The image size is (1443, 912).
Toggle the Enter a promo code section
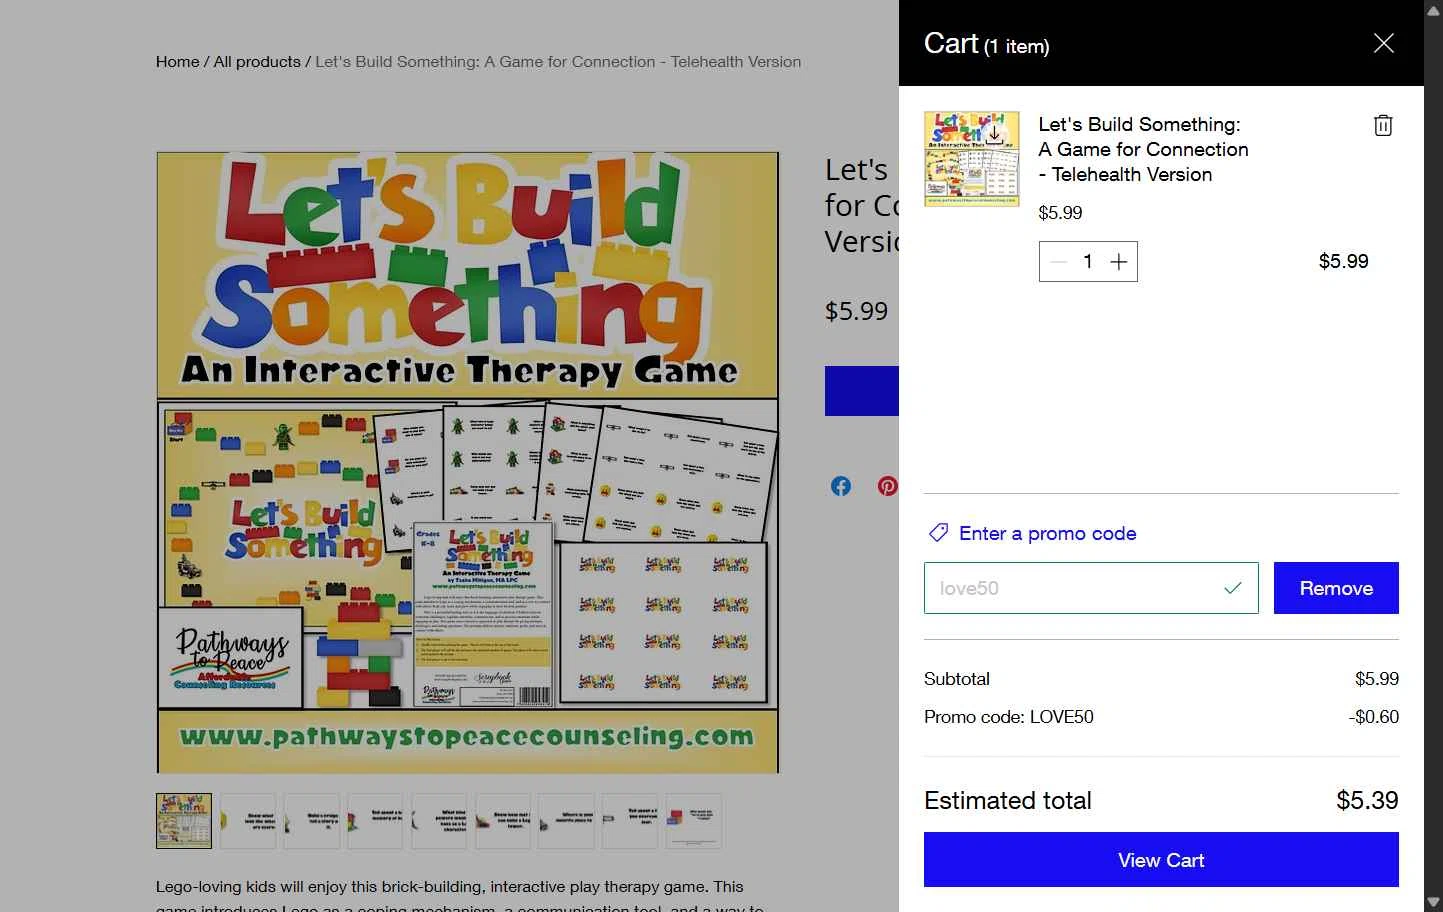click(x=1047, y=533)
